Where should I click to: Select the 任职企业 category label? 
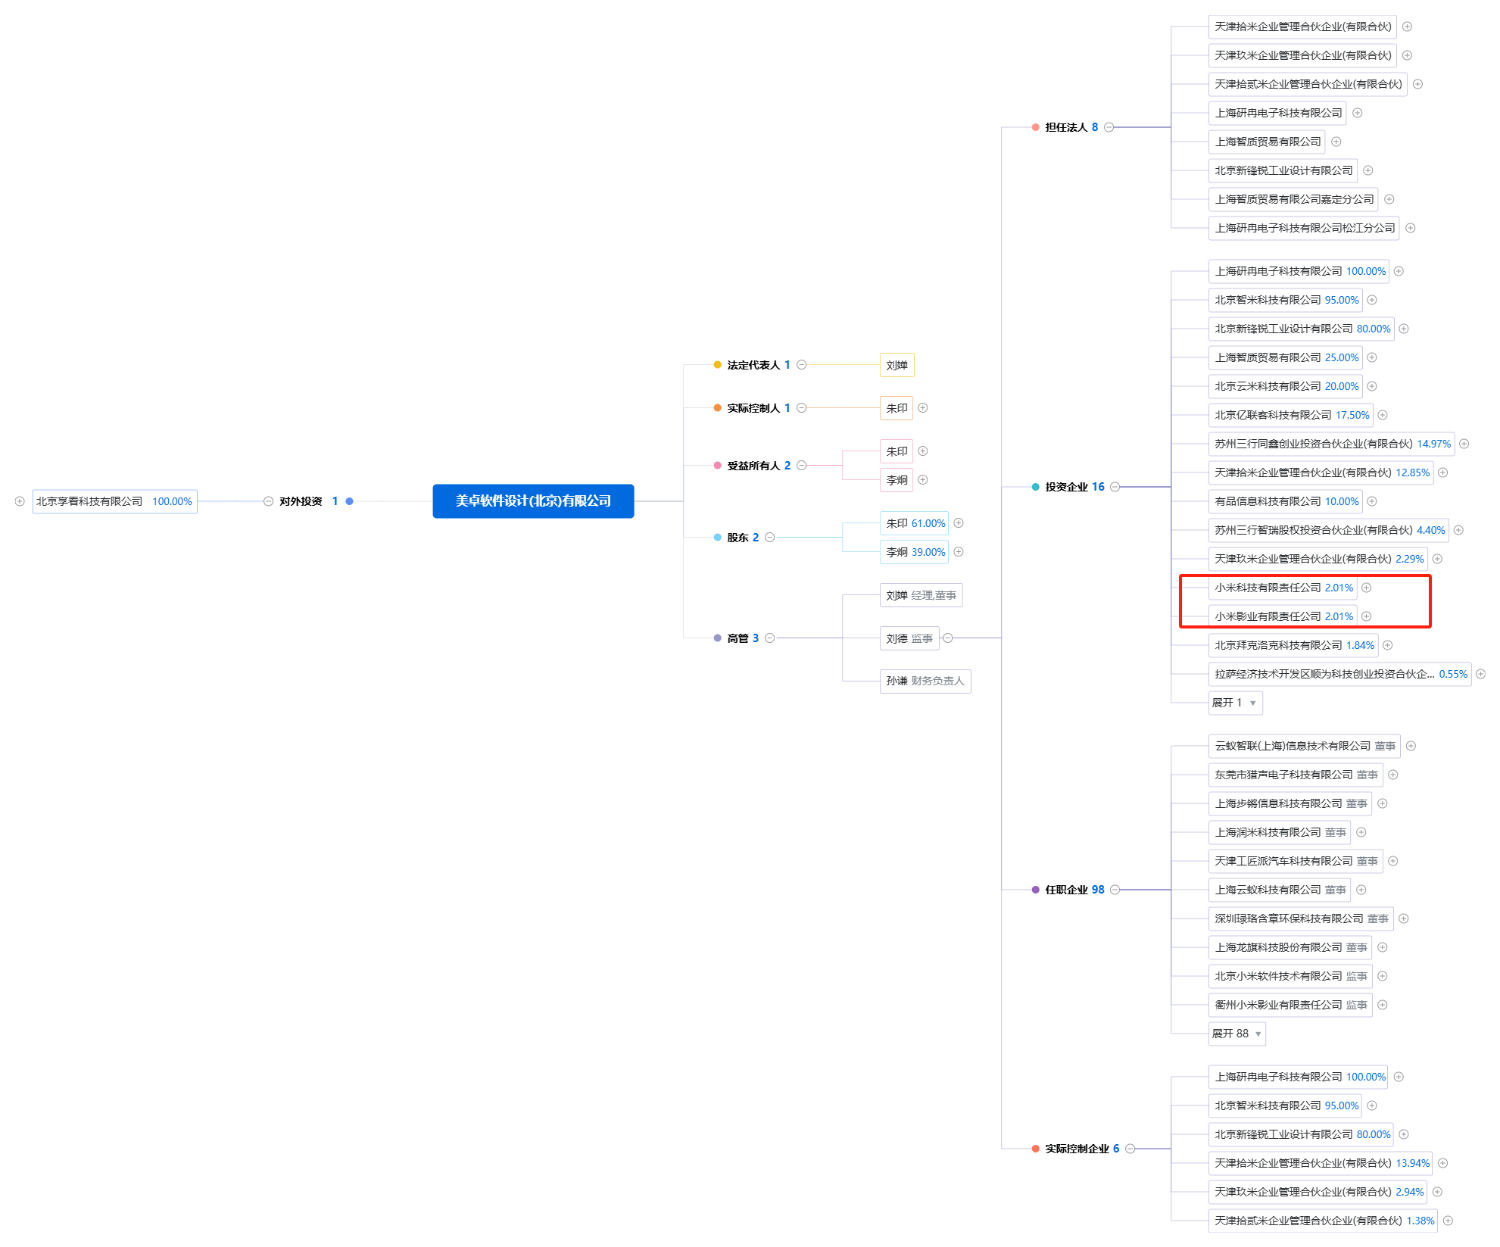1068,890
